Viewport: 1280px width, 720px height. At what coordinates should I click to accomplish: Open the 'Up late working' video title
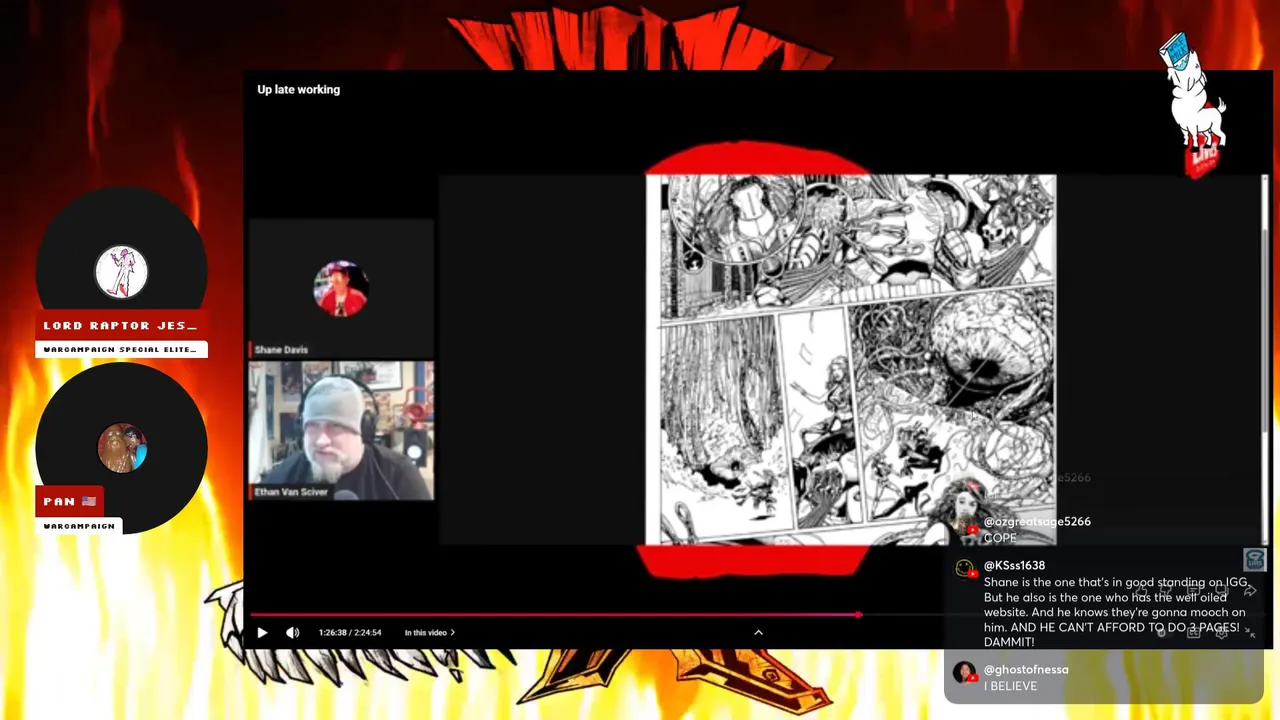click(x=298, y=89)
